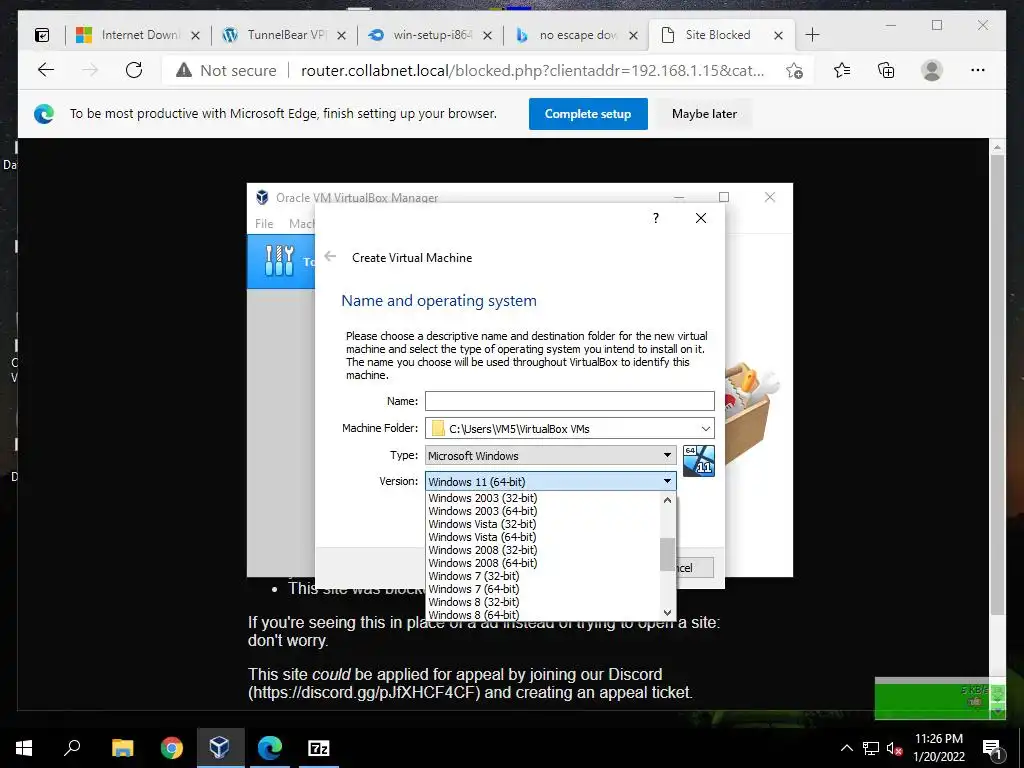Click the help question mark in dialog
The width and height of the screenshot is (1024, 768).
coord(656,218)
